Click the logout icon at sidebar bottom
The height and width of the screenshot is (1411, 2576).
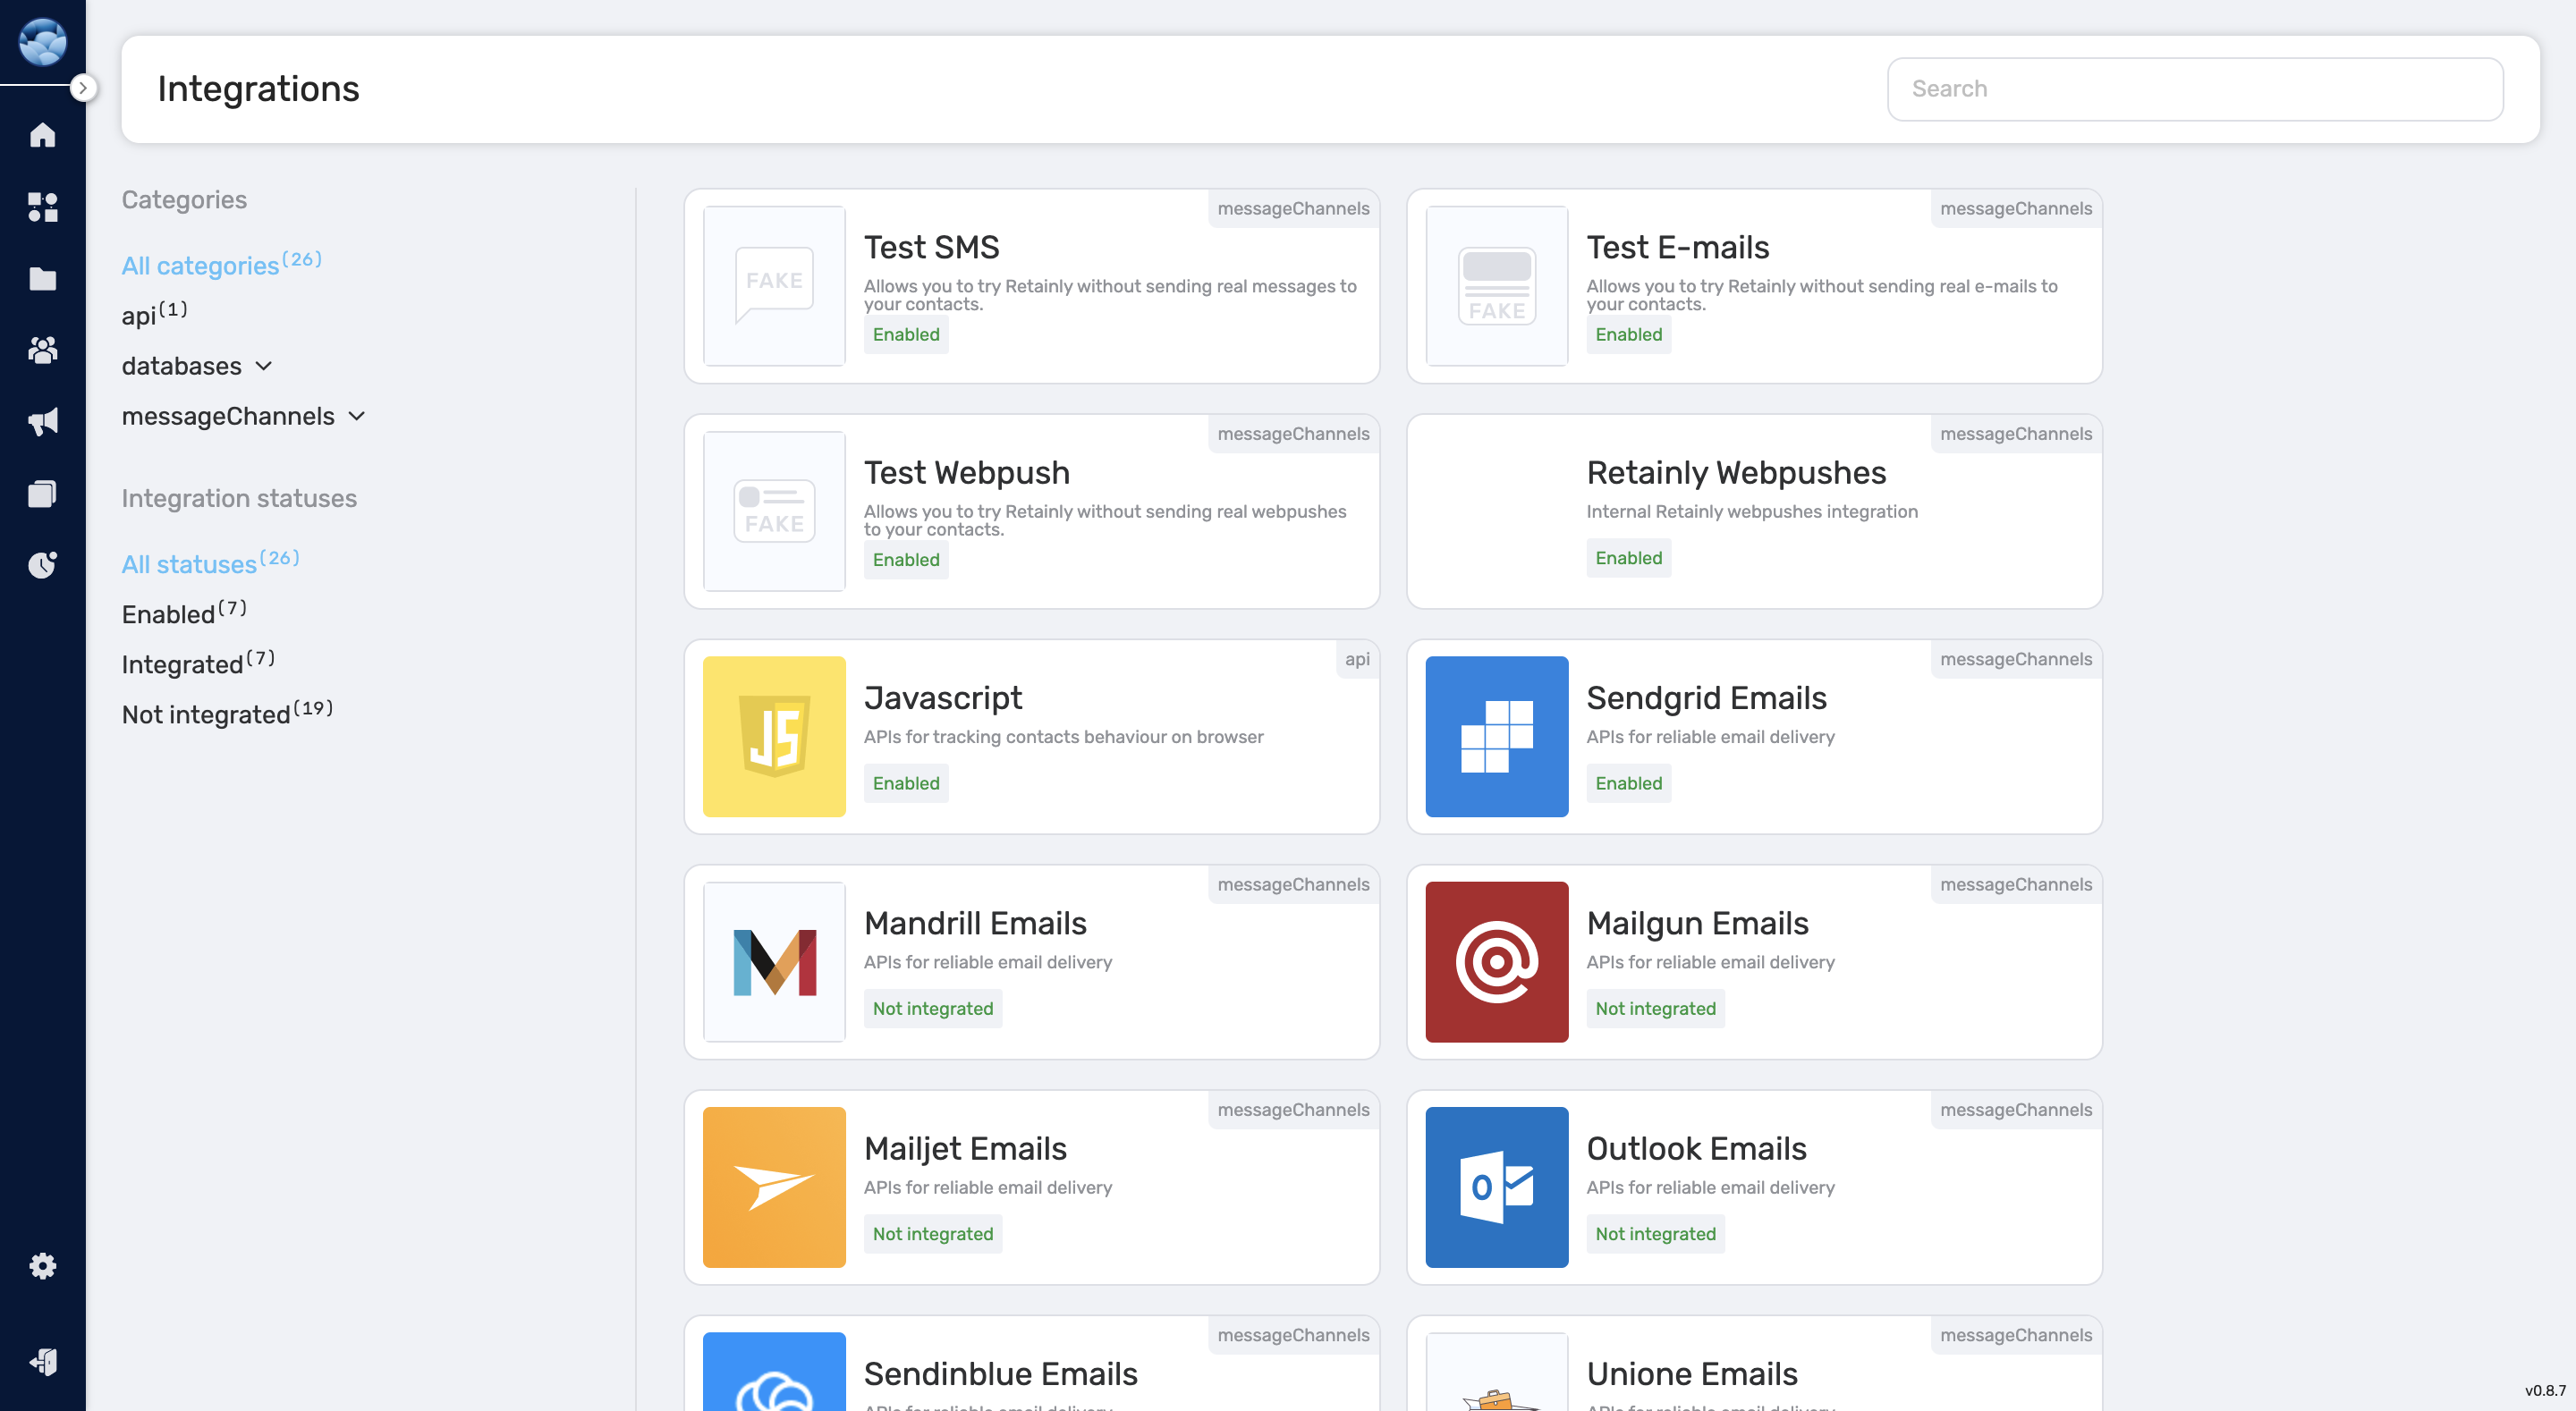(x=42, y=1361)
